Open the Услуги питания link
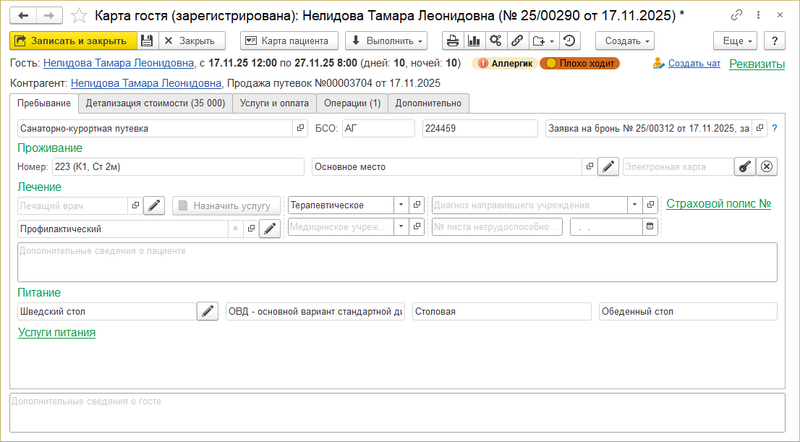The width and height of the screenshot is (800, 442). (57, 332)
